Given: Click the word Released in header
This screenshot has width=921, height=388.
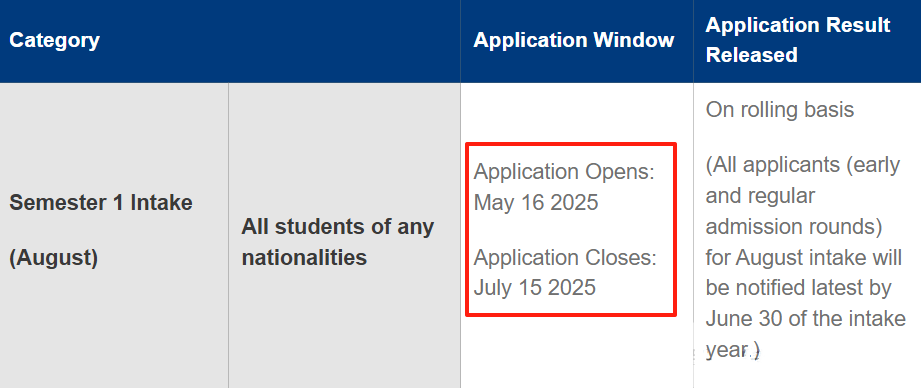Looking at the screenshot, I should (x=751, y=55).
